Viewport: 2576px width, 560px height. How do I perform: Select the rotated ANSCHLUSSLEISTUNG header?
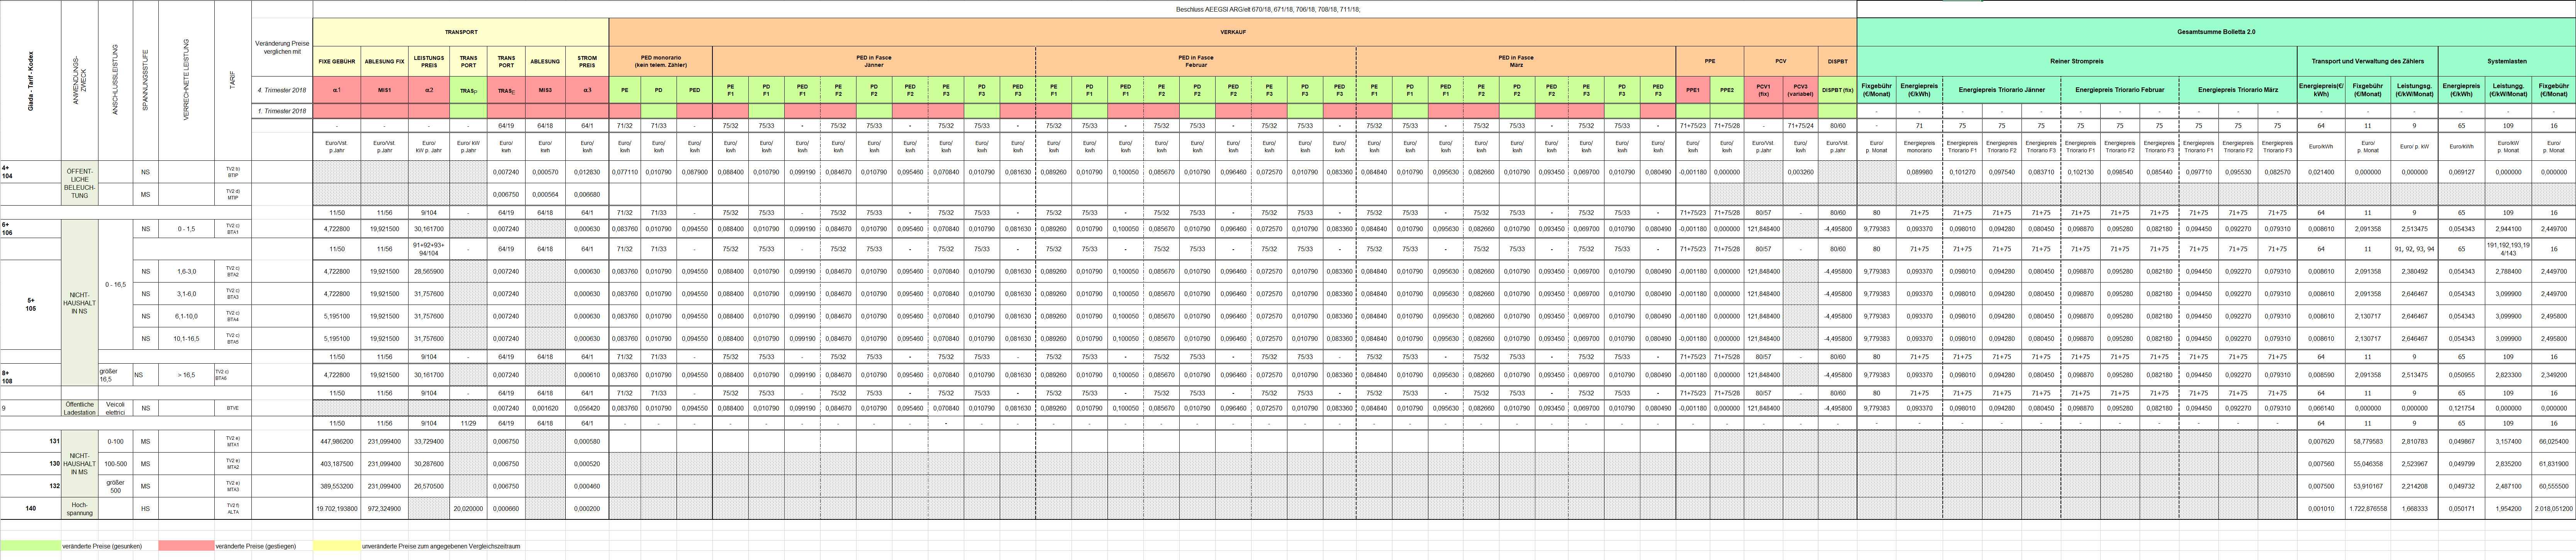point(115,80)
